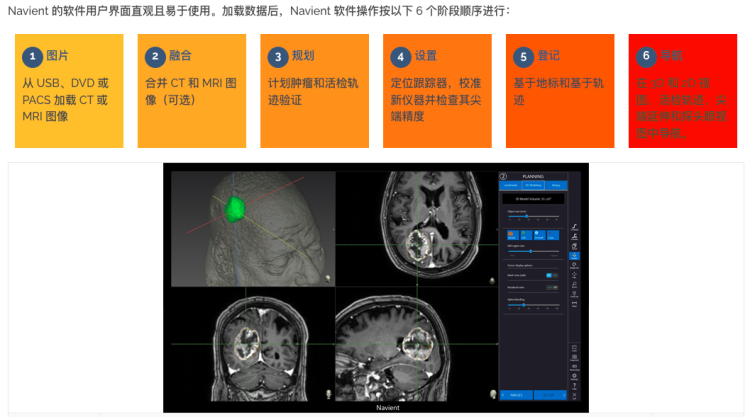Click the numbered circle 5 on 登记 card
750x417 pixels.
point(523,57)
